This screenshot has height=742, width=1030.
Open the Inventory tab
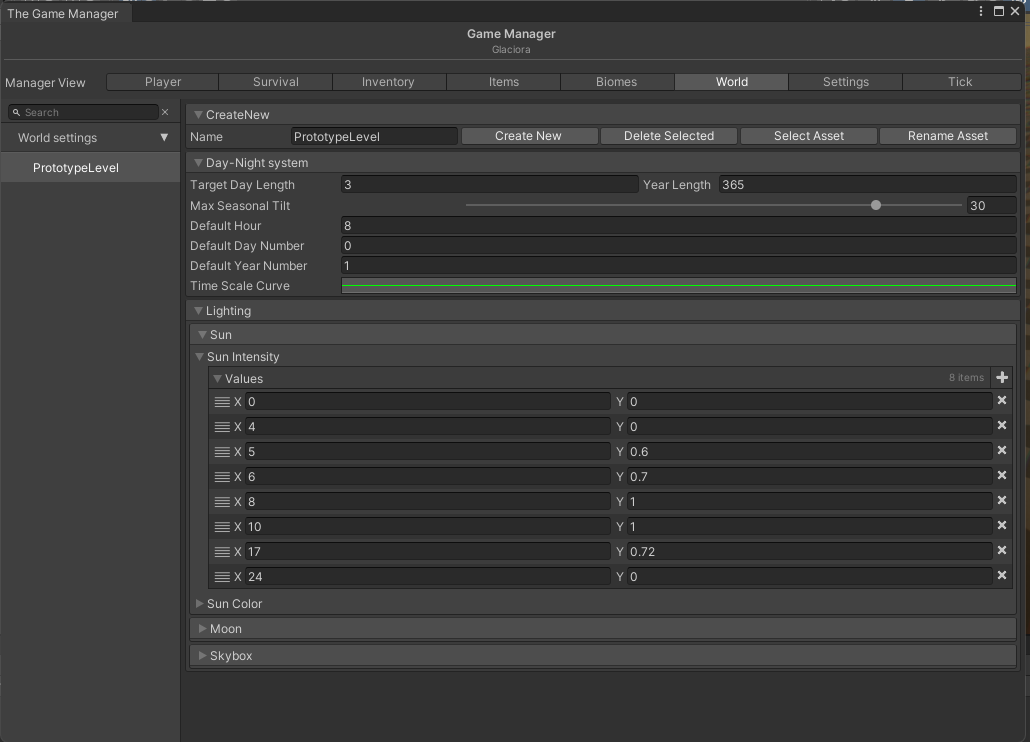(388, 82)
